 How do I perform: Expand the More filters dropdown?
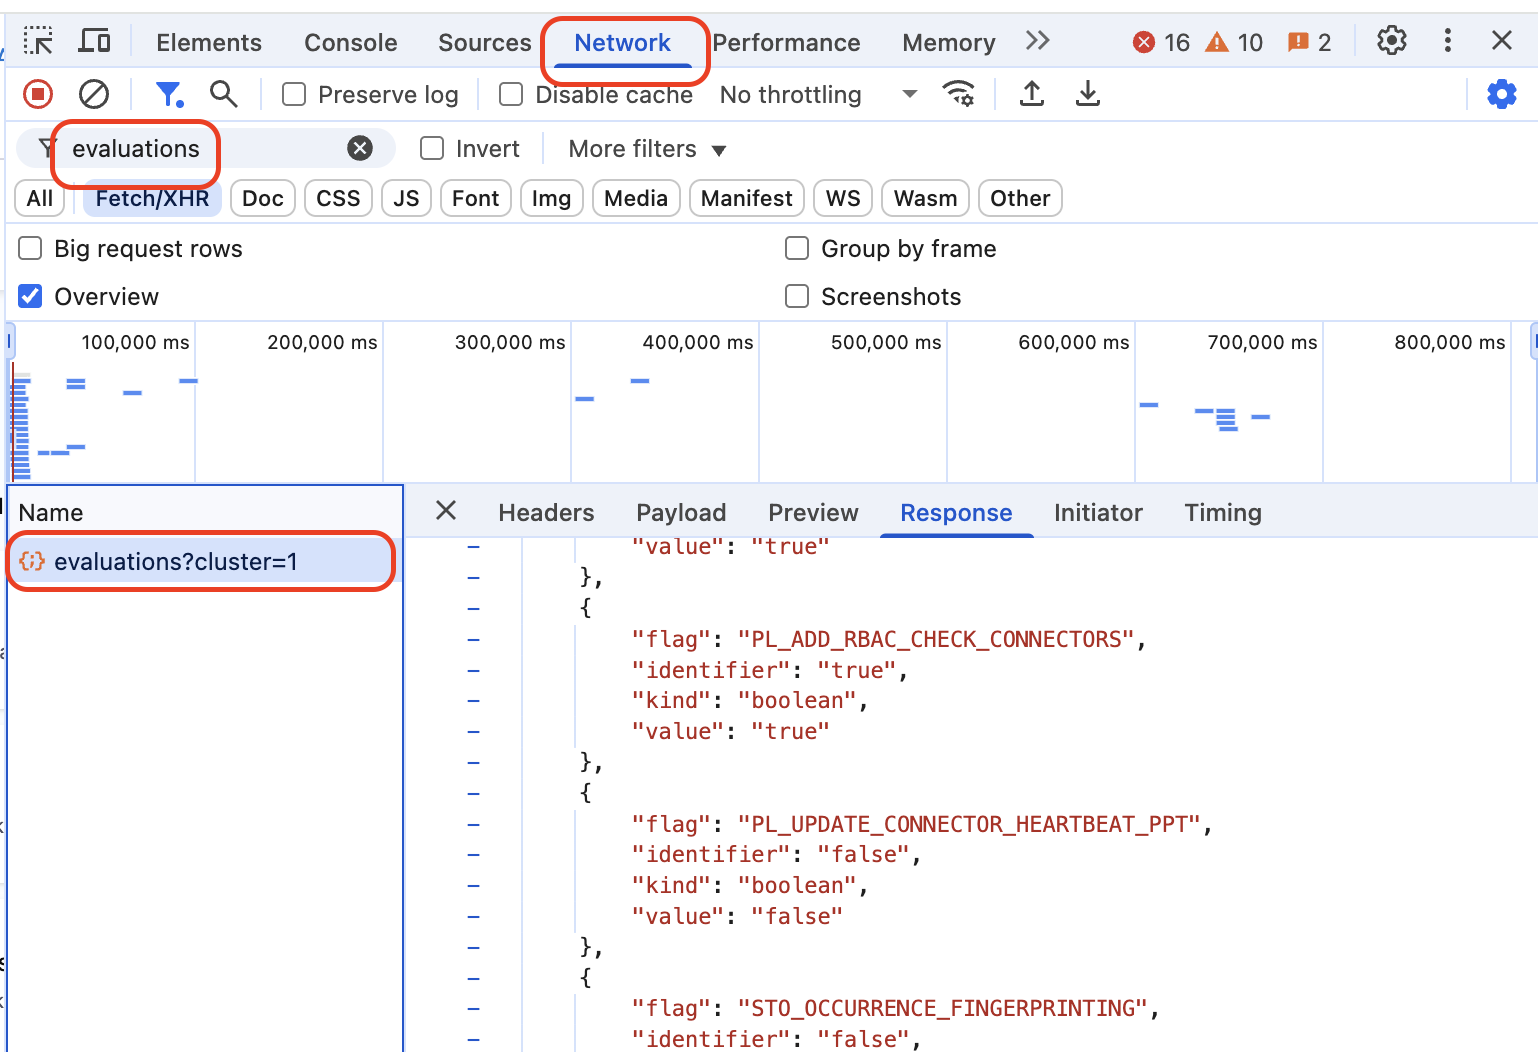(x=646, y=149)
